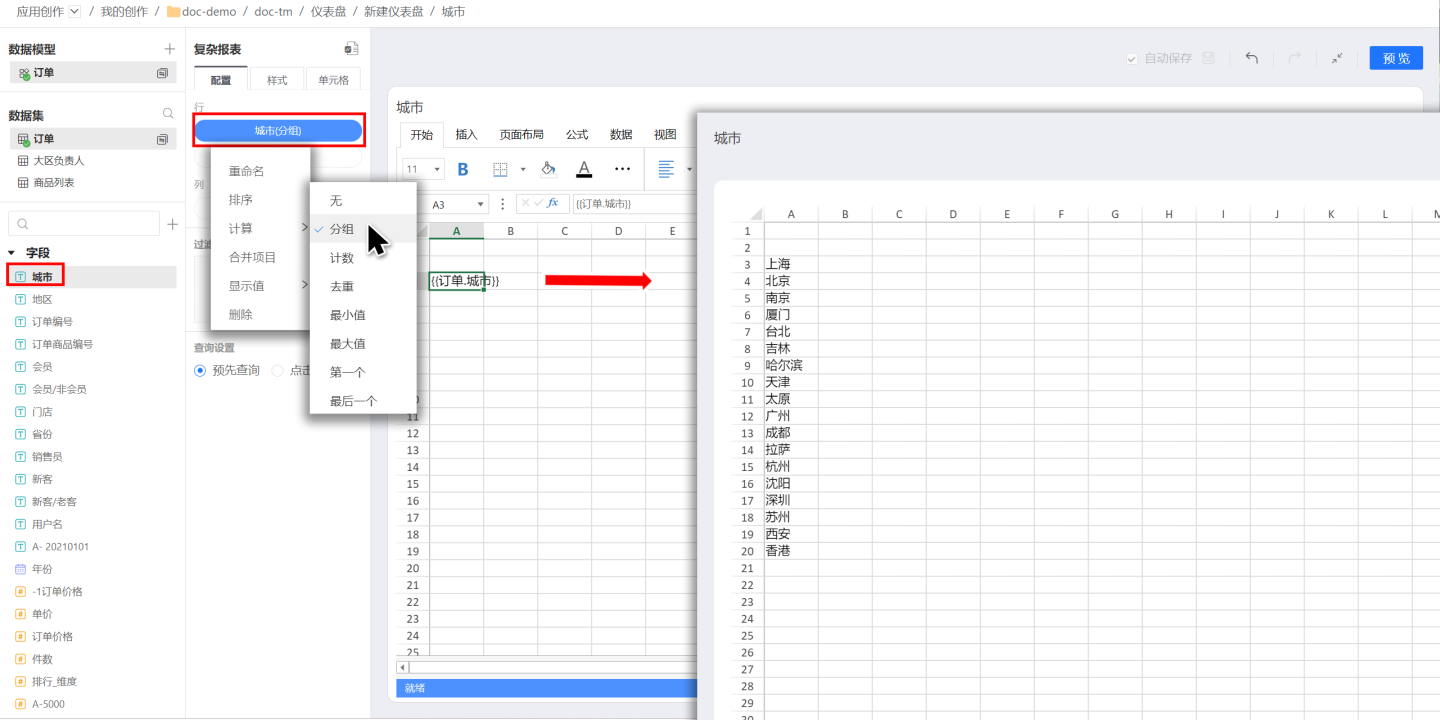
Task: Select the 订单编号 field in list
Action: (x=52, y=322)
